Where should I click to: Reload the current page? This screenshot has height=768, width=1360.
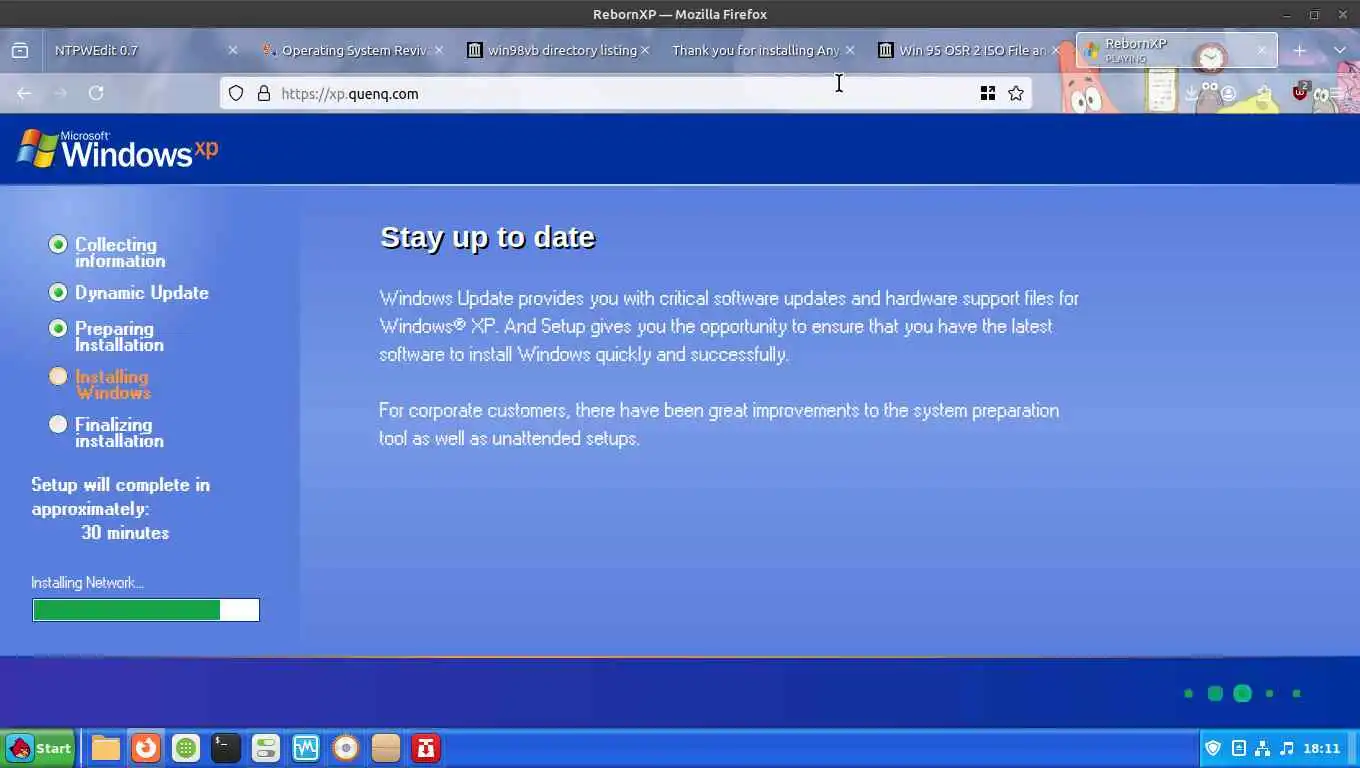tap(96, 93)
